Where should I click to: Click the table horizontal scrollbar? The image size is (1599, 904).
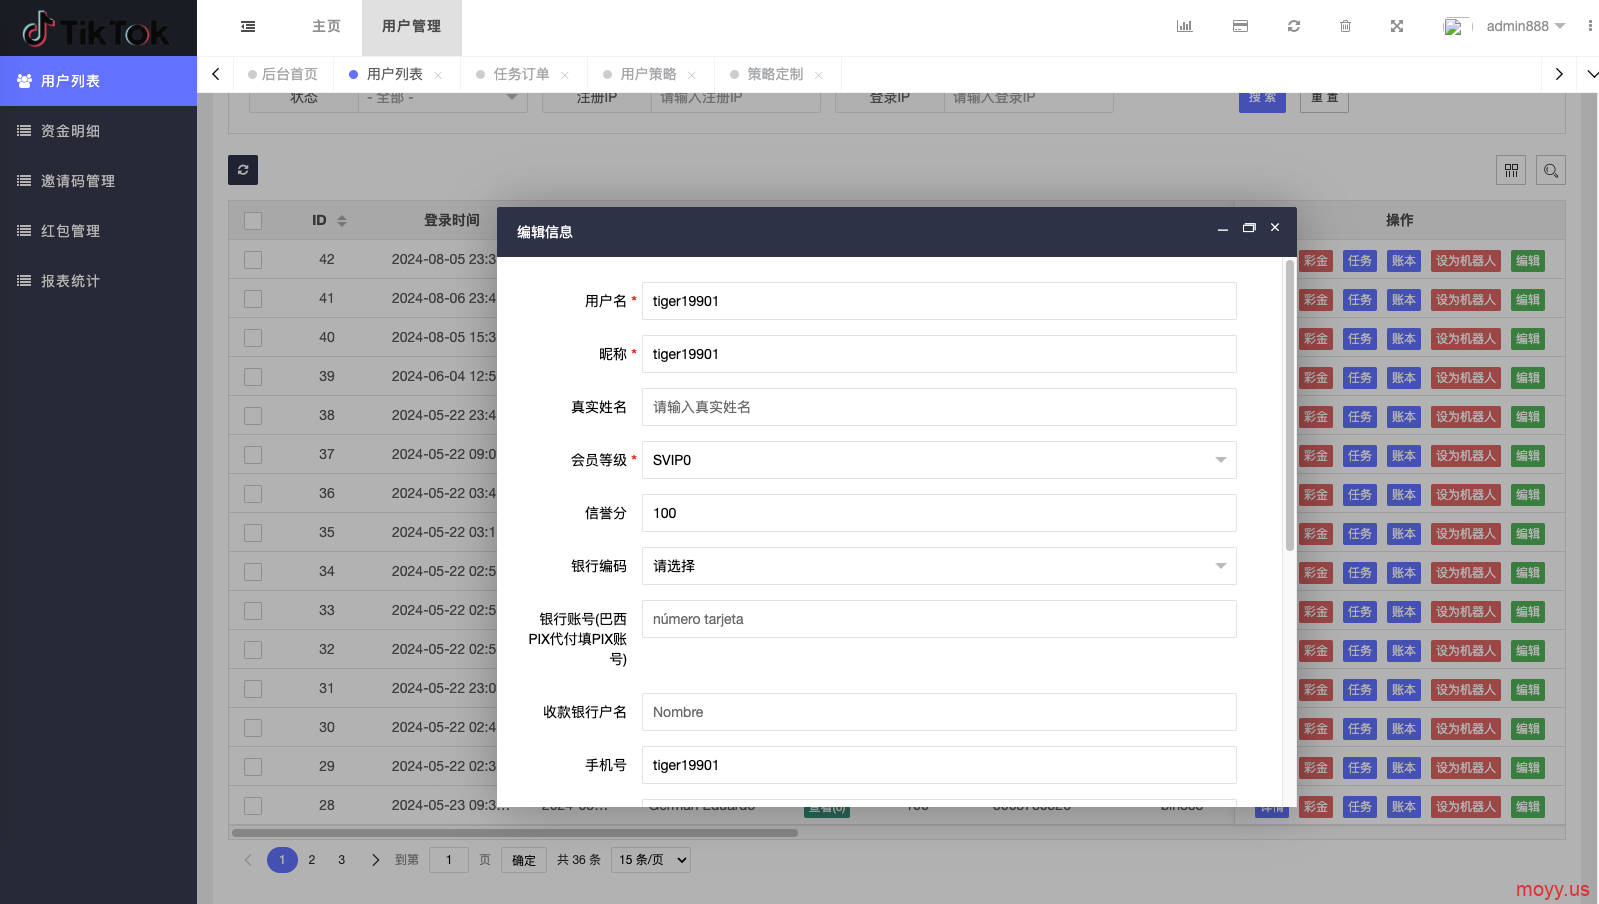(x=515, y=833)
